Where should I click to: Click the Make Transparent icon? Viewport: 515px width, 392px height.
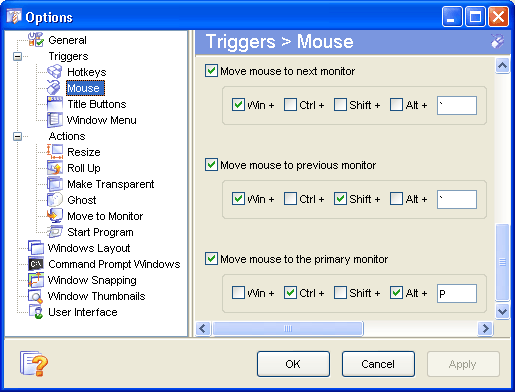coord(55,184)
